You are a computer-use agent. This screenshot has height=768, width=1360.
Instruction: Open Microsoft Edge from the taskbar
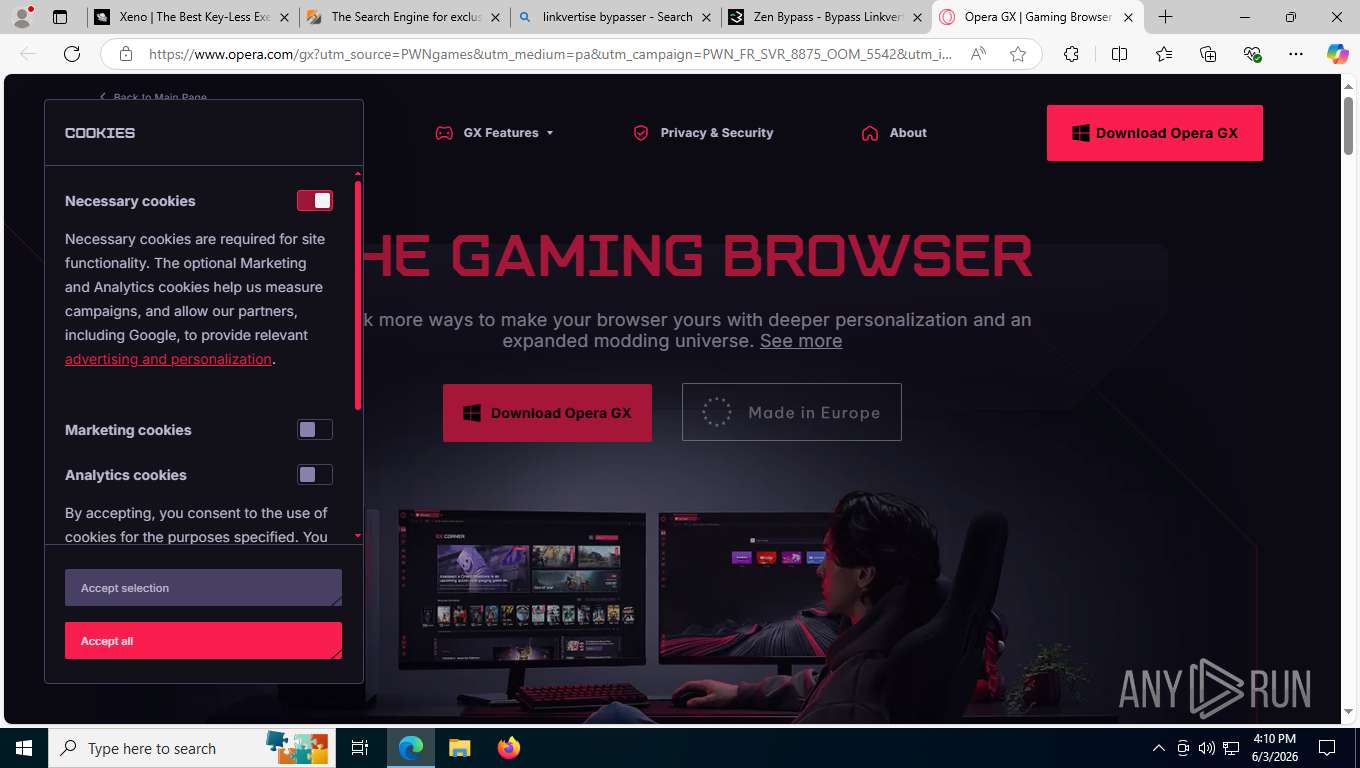(411, 748)
